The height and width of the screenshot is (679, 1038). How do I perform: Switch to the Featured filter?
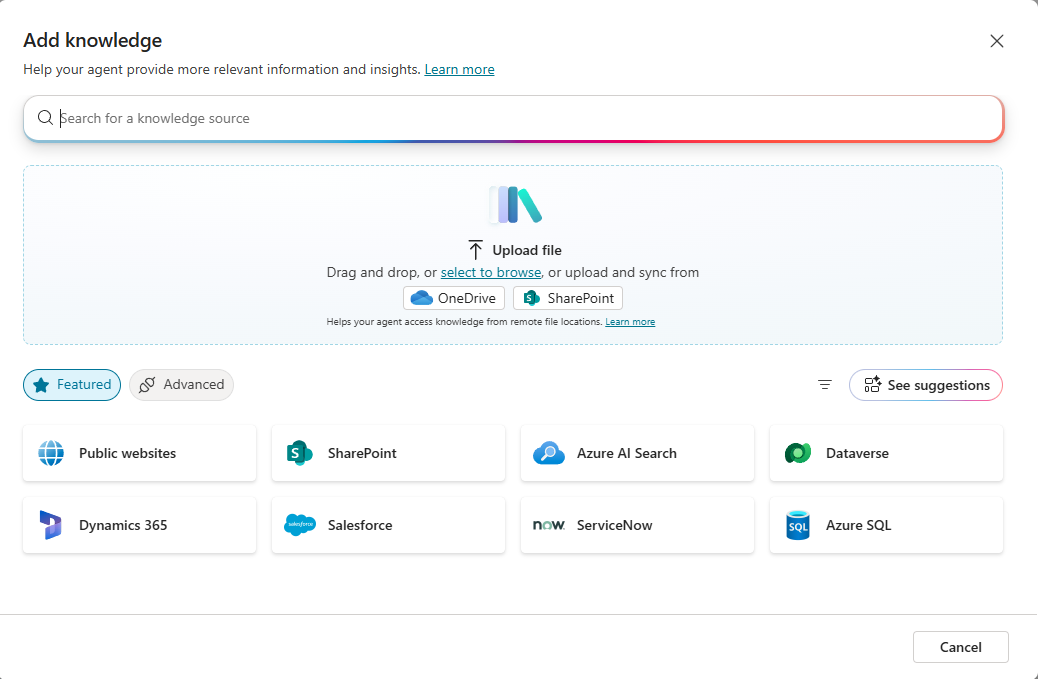click(71, 385)
